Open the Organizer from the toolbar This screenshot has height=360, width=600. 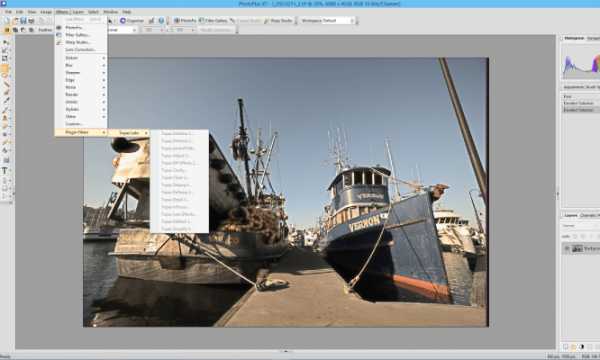(x=132, y=21)
